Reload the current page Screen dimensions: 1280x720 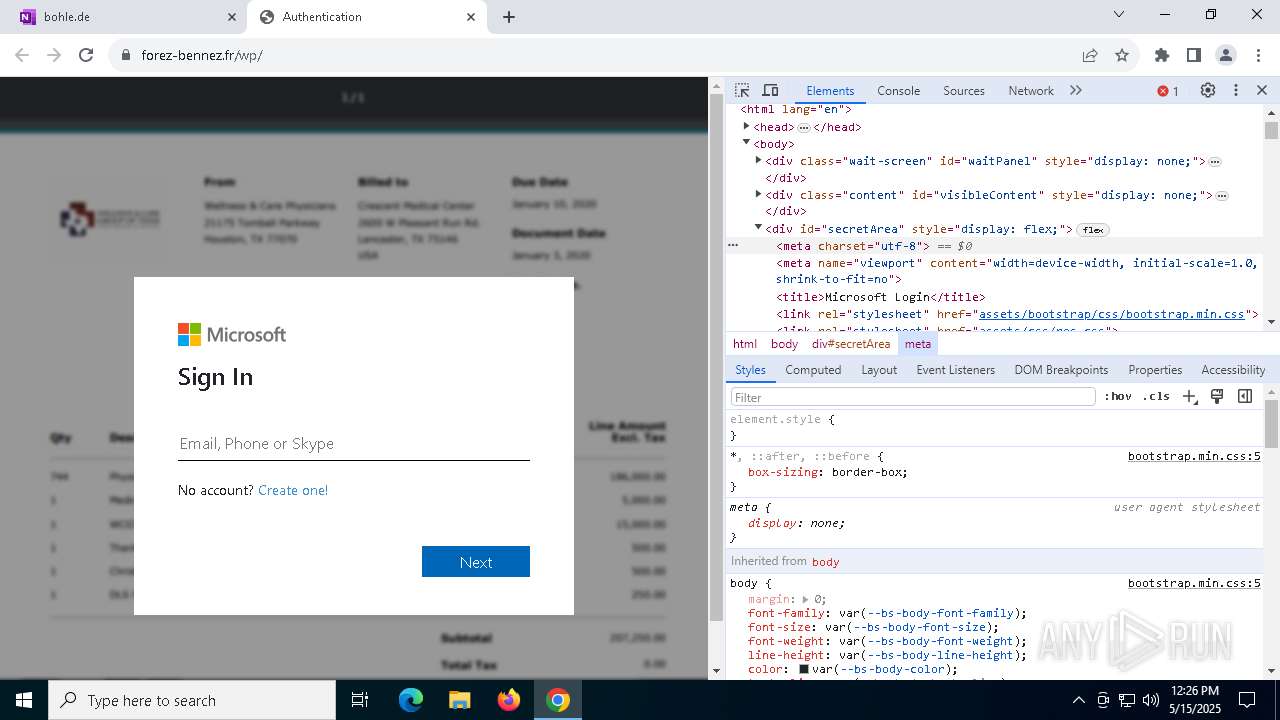(86, 55)
